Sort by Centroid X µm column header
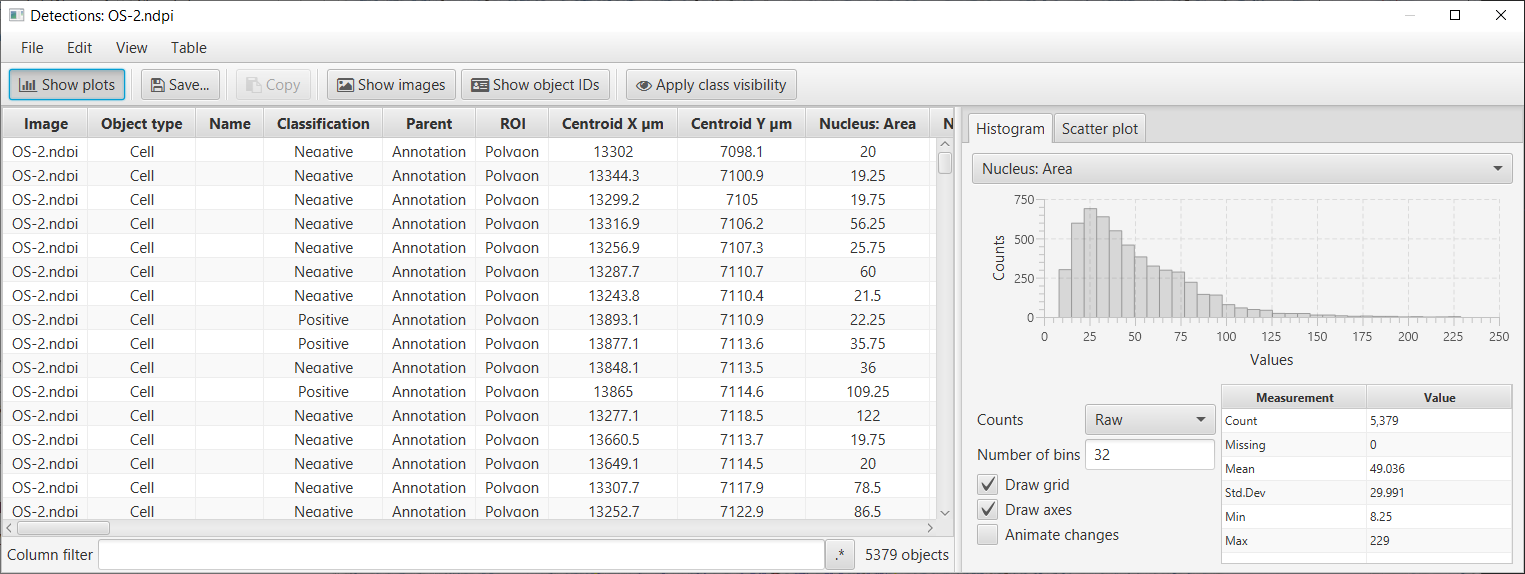Image resolution: width=1525 pixels, height=574 pixels. (613, 124)
